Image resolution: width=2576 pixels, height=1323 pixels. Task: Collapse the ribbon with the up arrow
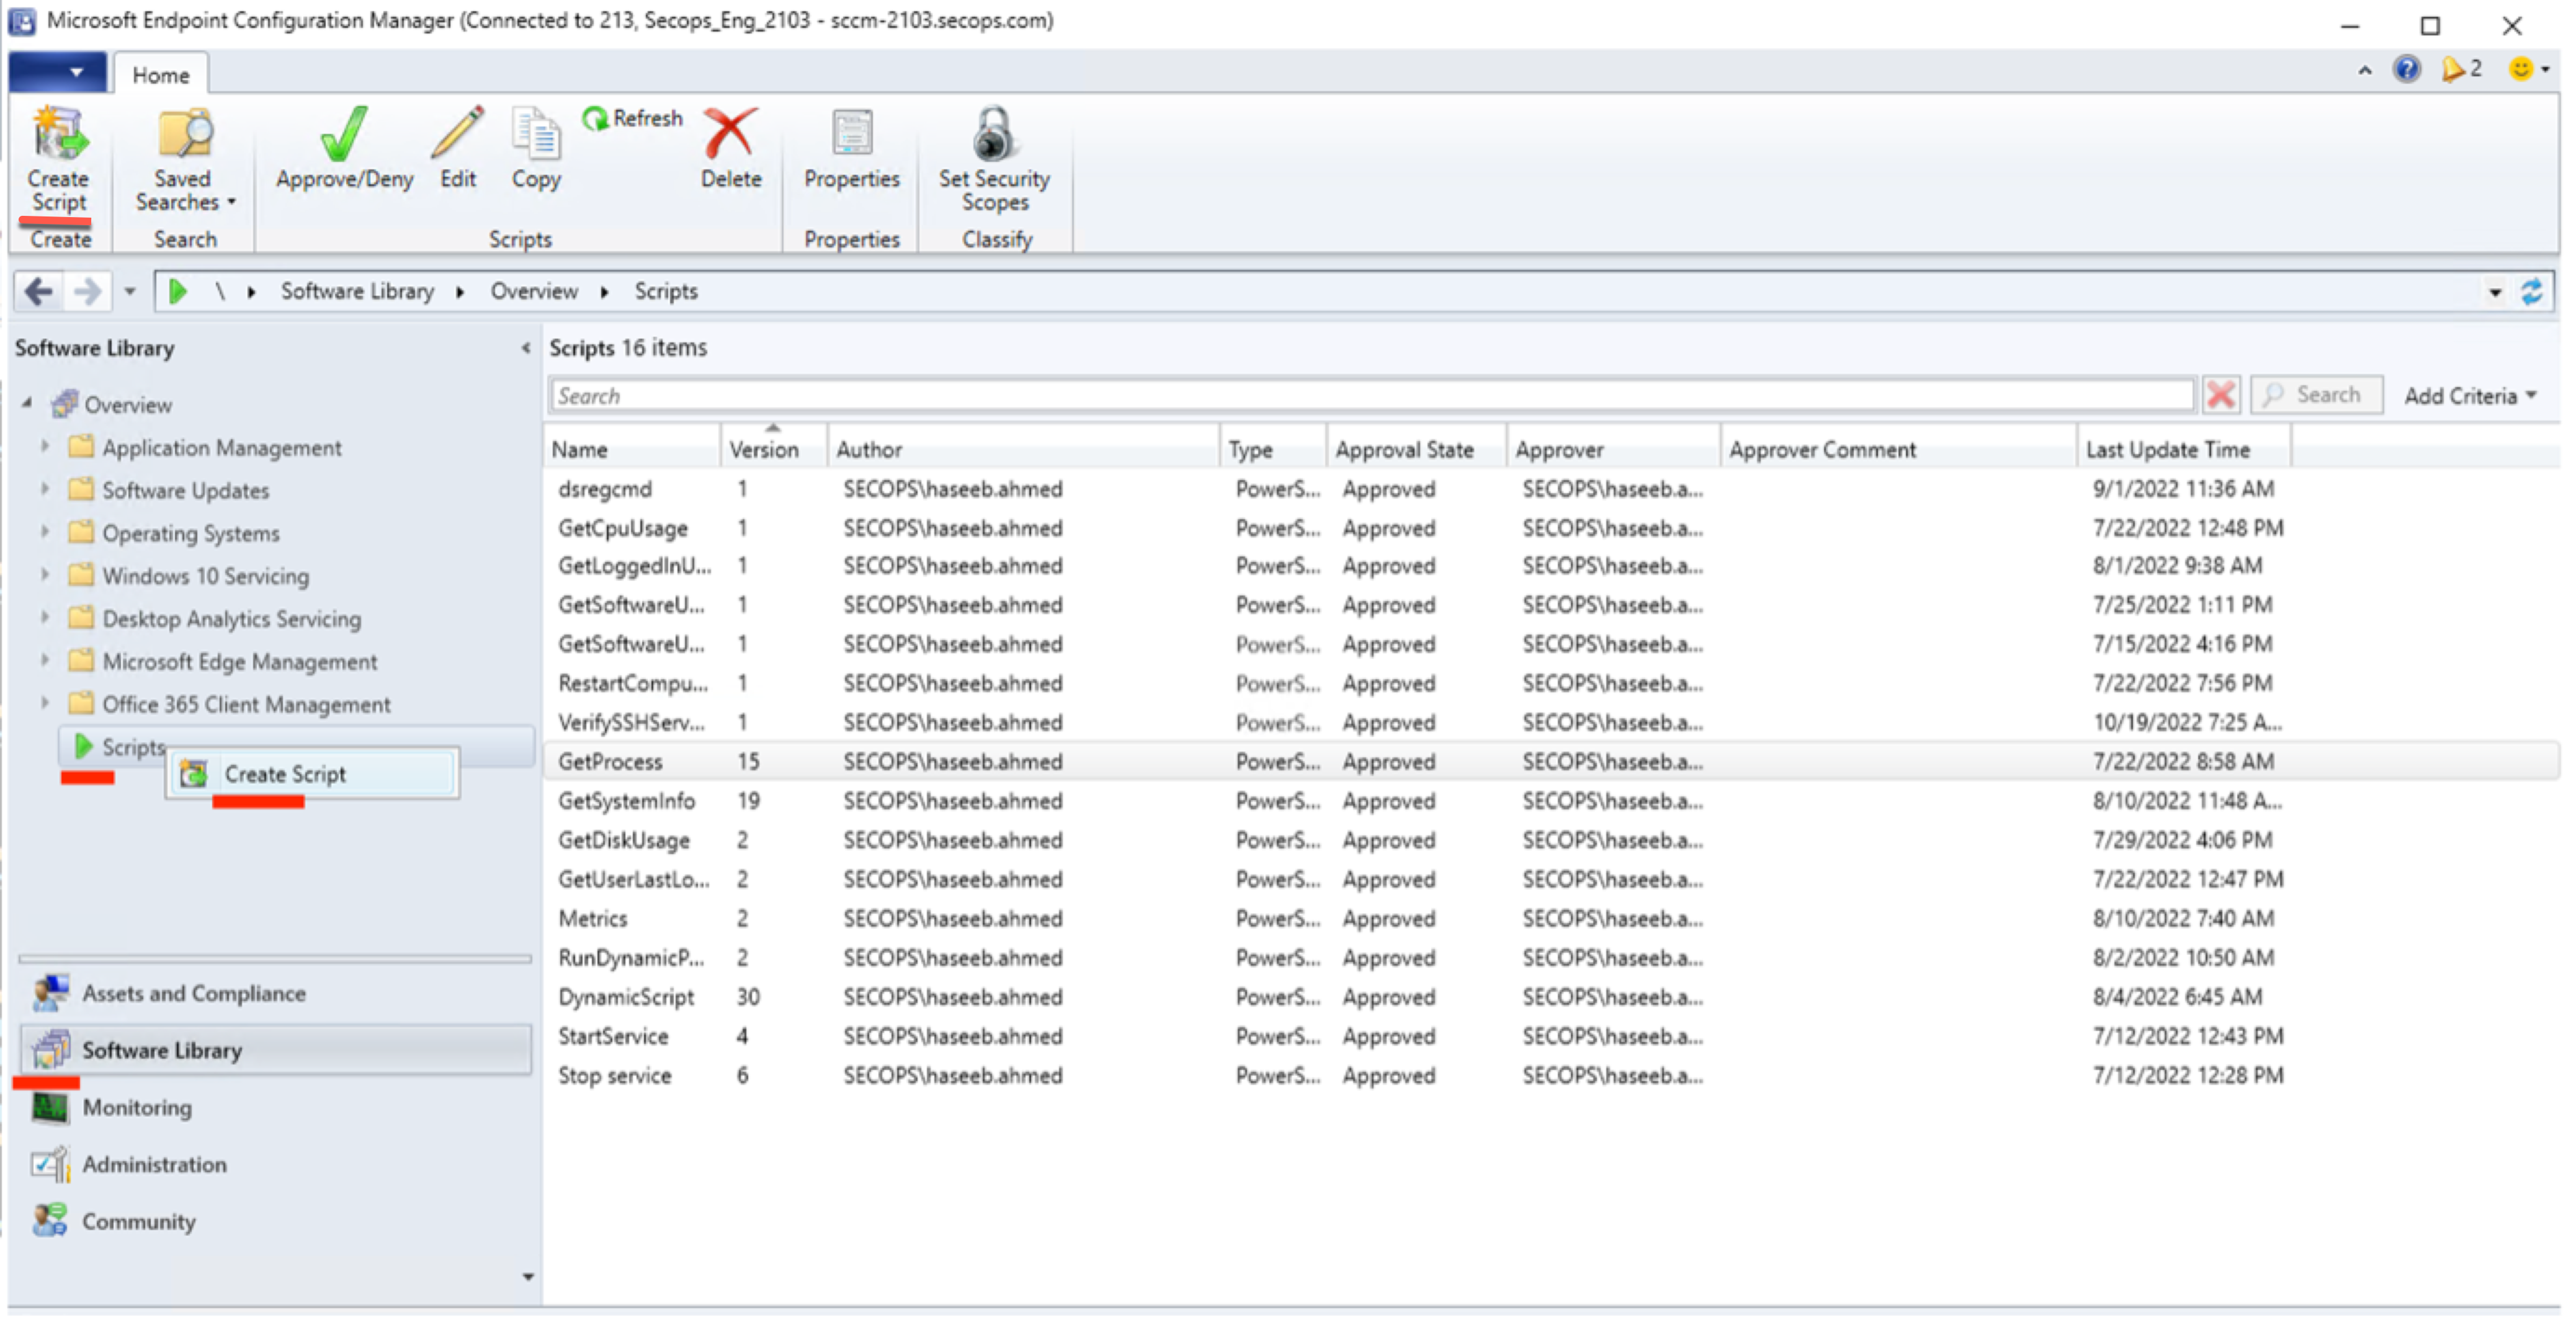click(2365, 70)
